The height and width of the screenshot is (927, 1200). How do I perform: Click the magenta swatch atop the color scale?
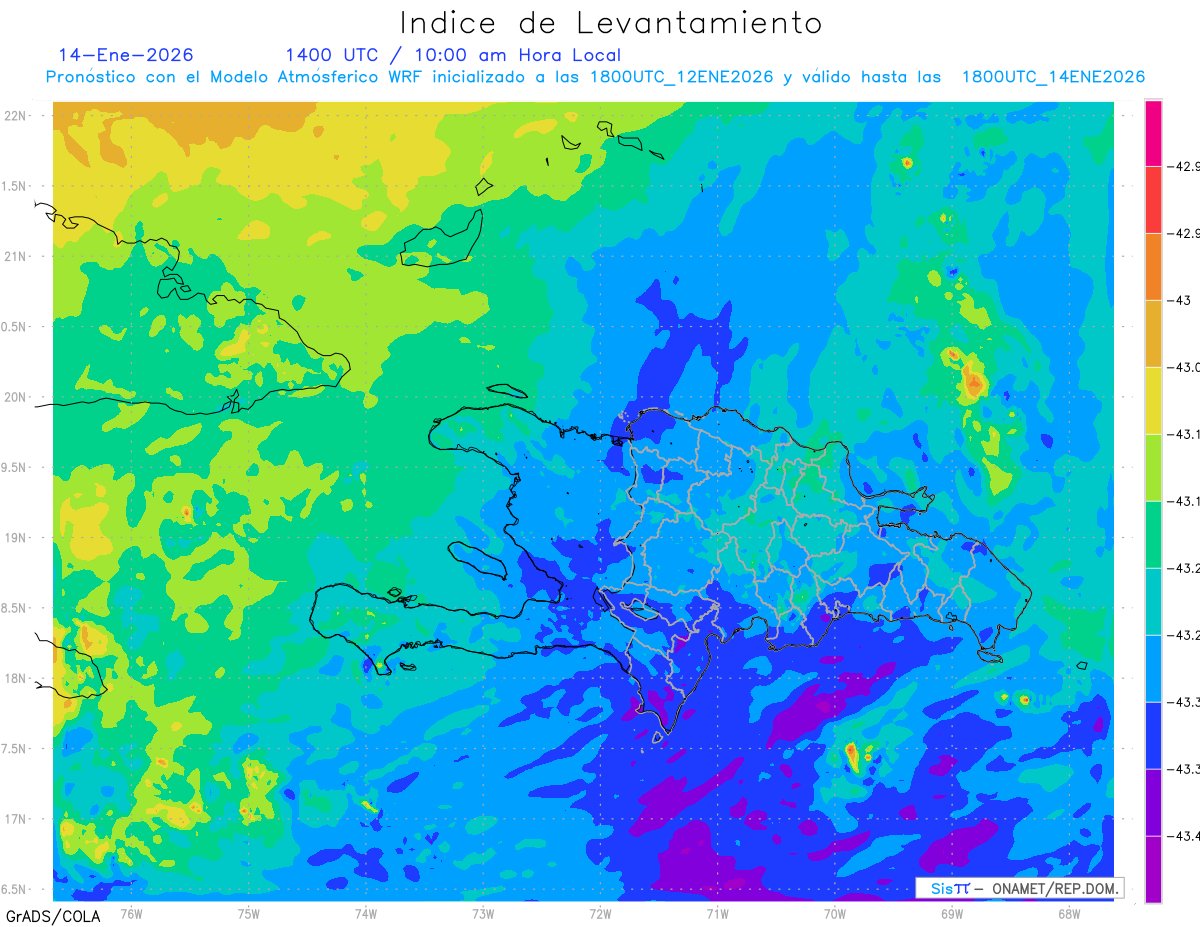click(x=1153, y=133)
